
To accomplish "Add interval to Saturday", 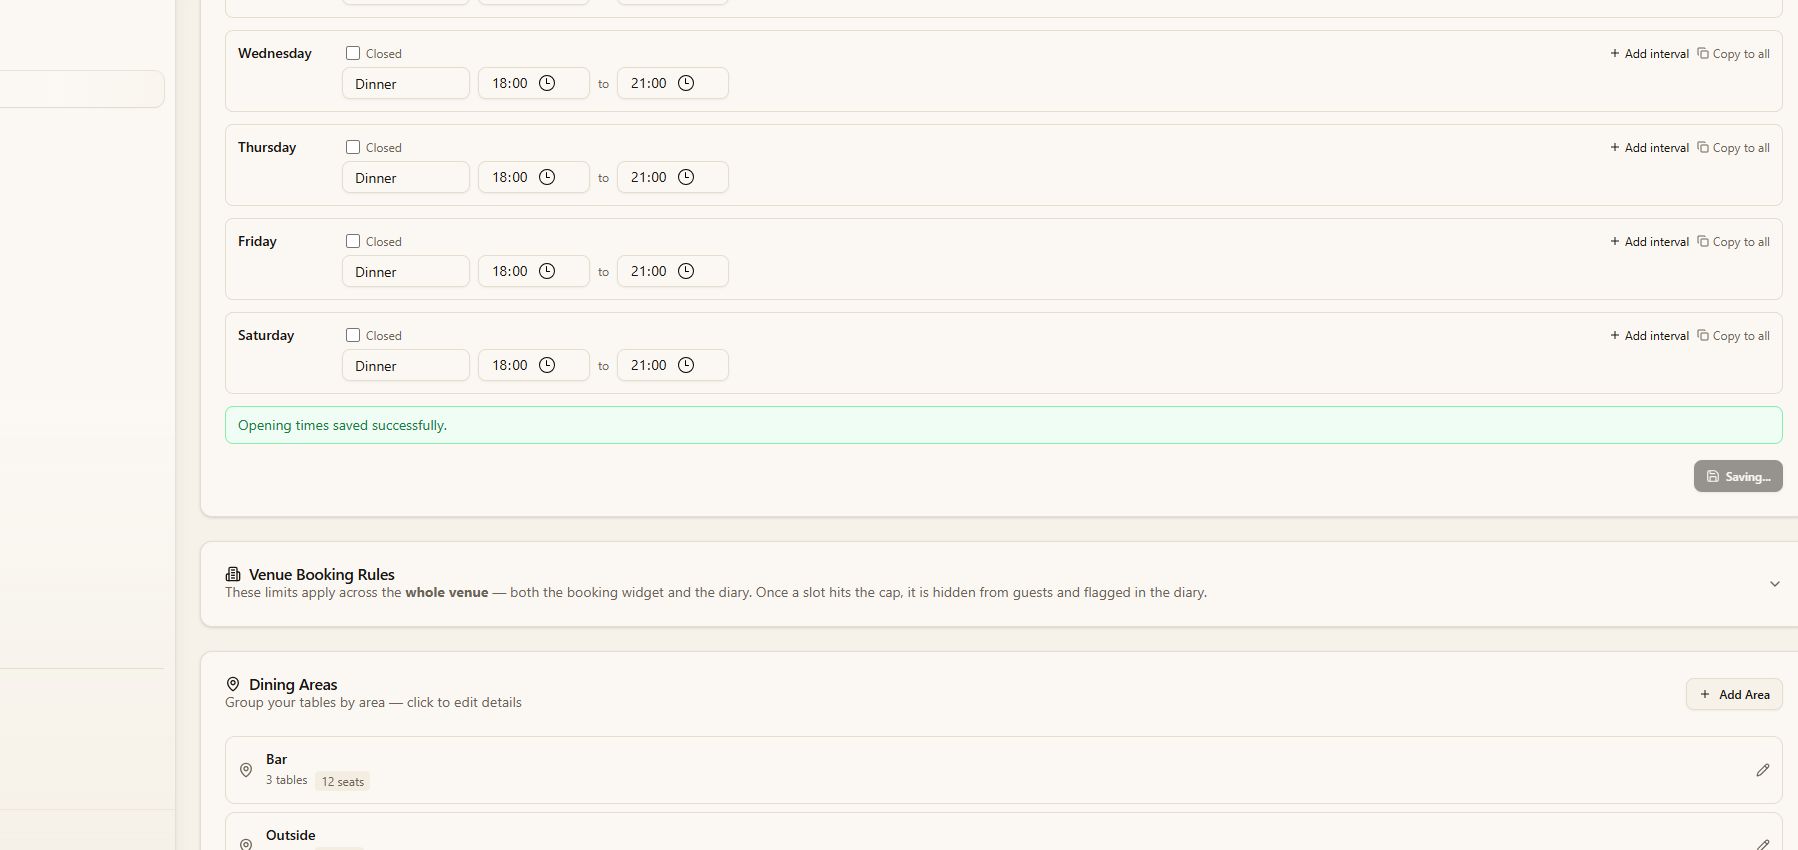I will pyautogui.click(x=1649, y=336).
